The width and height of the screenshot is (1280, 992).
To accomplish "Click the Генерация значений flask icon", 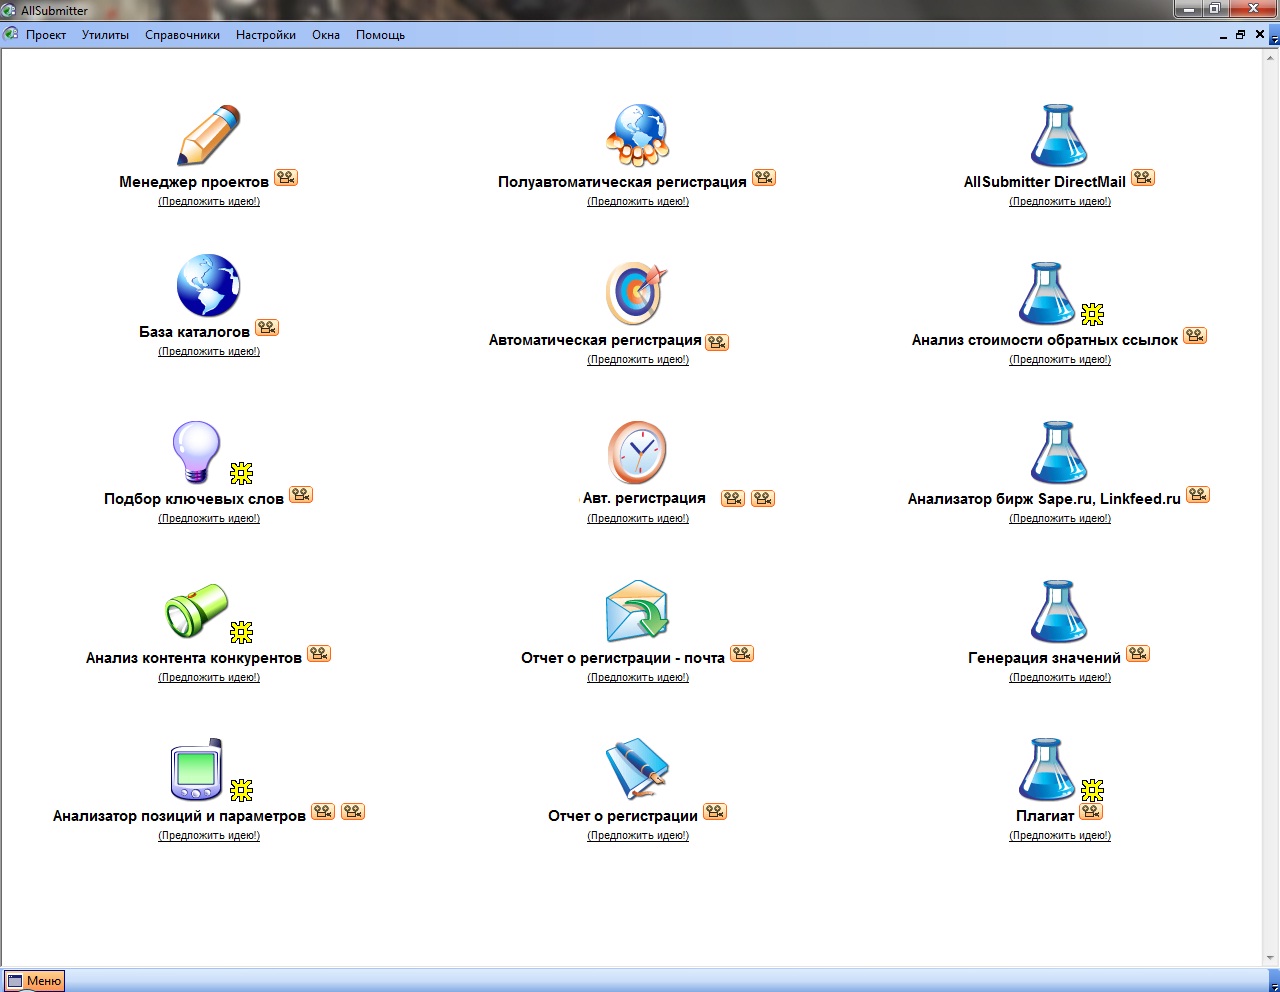I will pyautogui.click(x=1059, y=611).
